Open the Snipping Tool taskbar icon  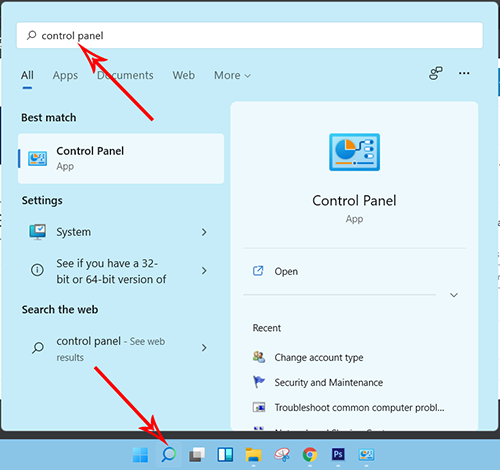[282, 455]
